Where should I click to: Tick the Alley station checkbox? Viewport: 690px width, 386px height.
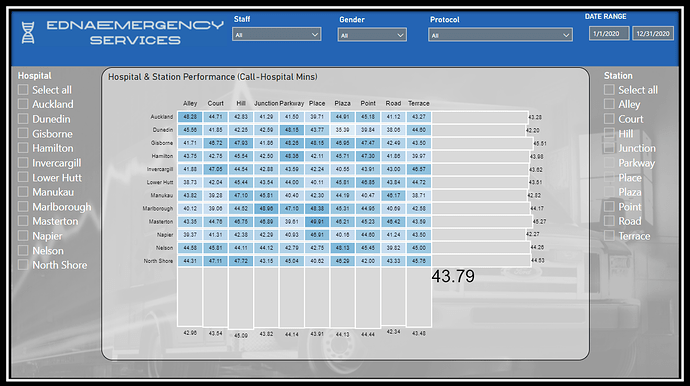pos(609,104)
